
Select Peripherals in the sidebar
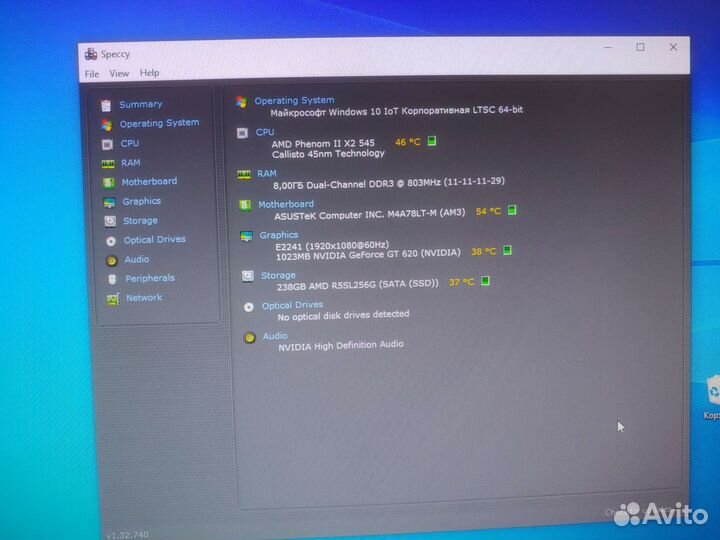pyautogui.click(x=150, y=278)
